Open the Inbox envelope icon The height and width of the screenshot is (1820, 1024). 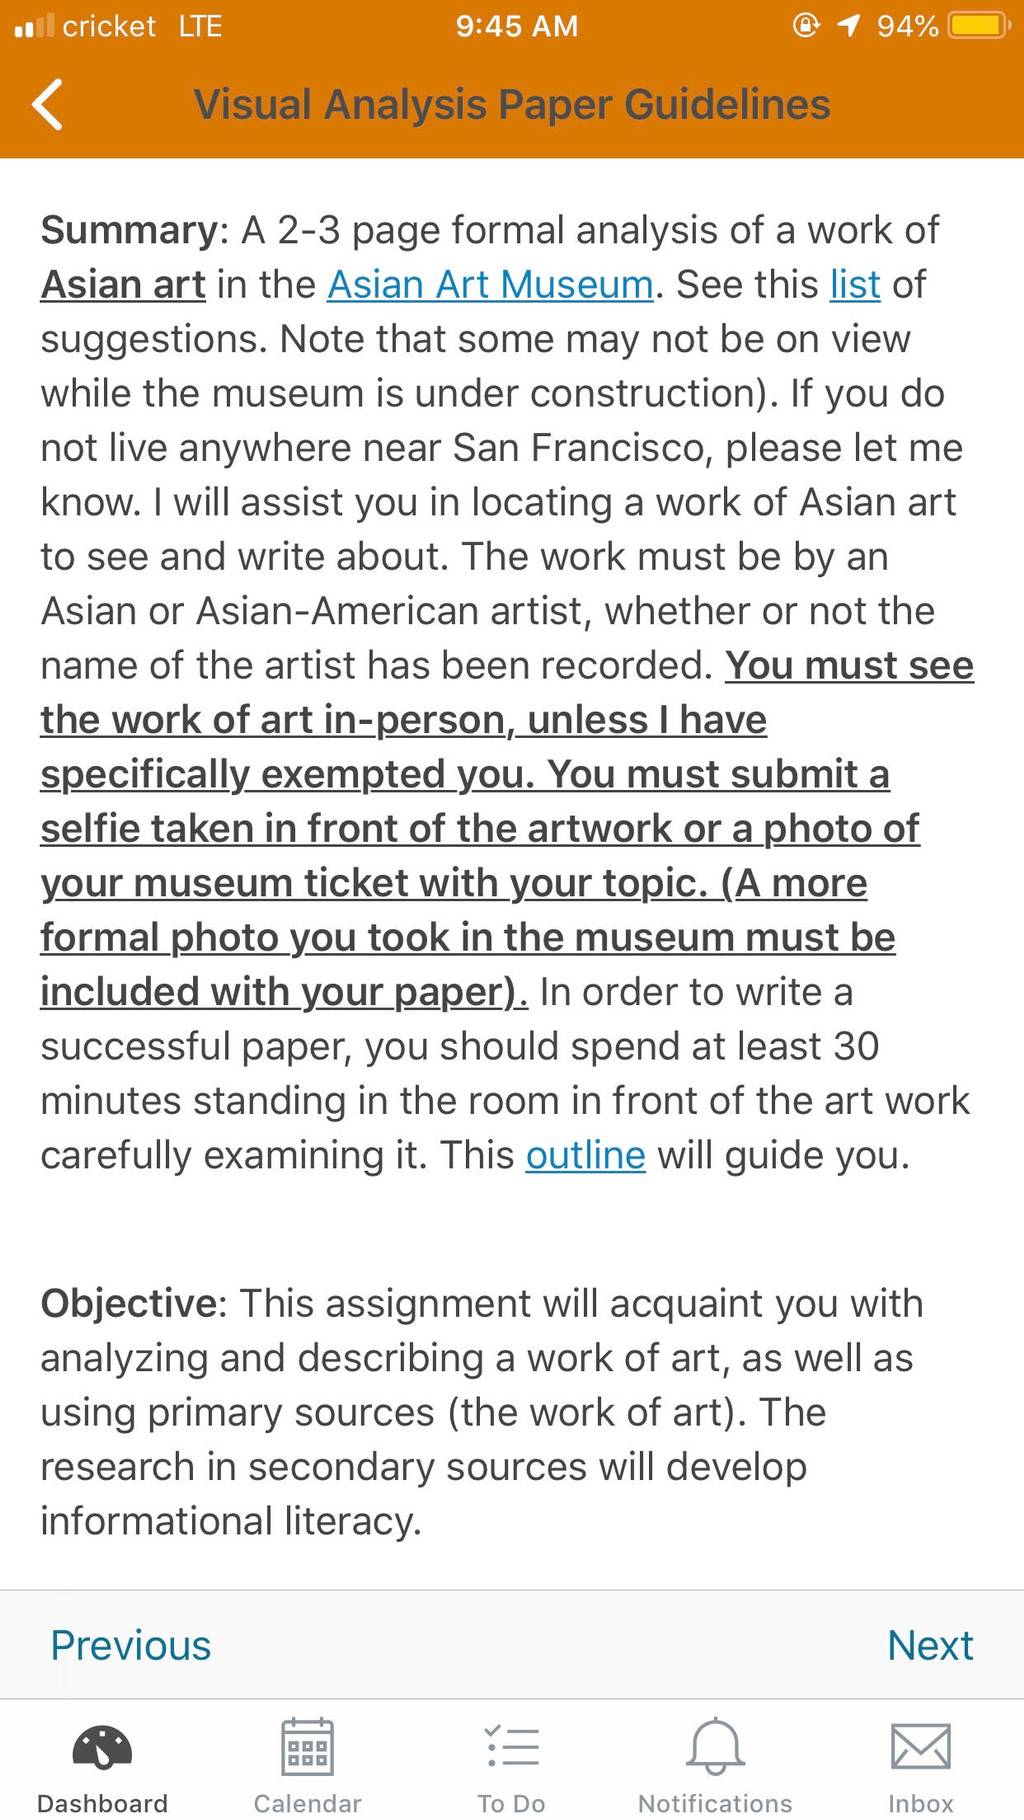click(920, 1747)
